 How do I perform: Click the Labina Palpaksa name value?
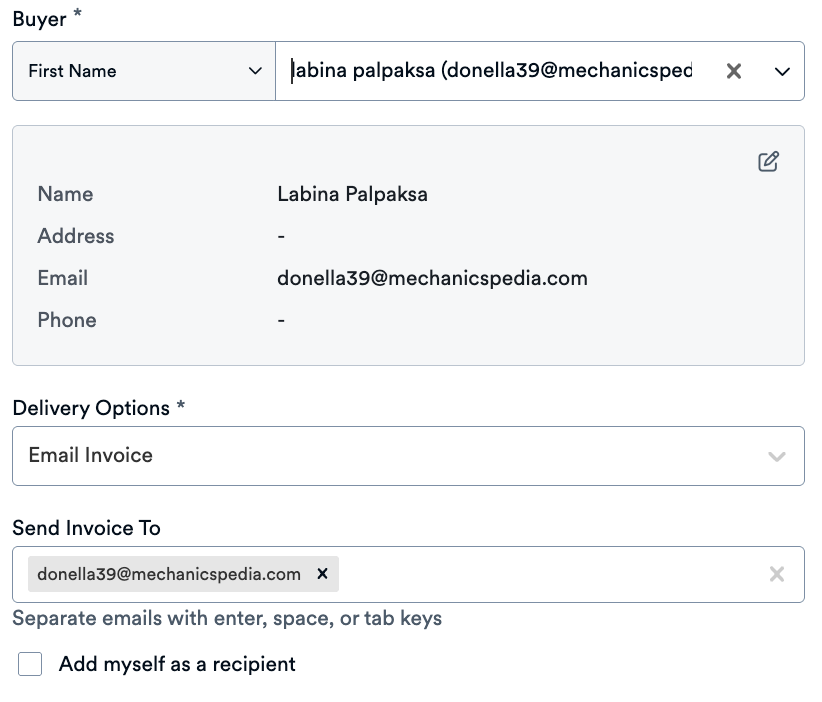(x=352, y=194)
